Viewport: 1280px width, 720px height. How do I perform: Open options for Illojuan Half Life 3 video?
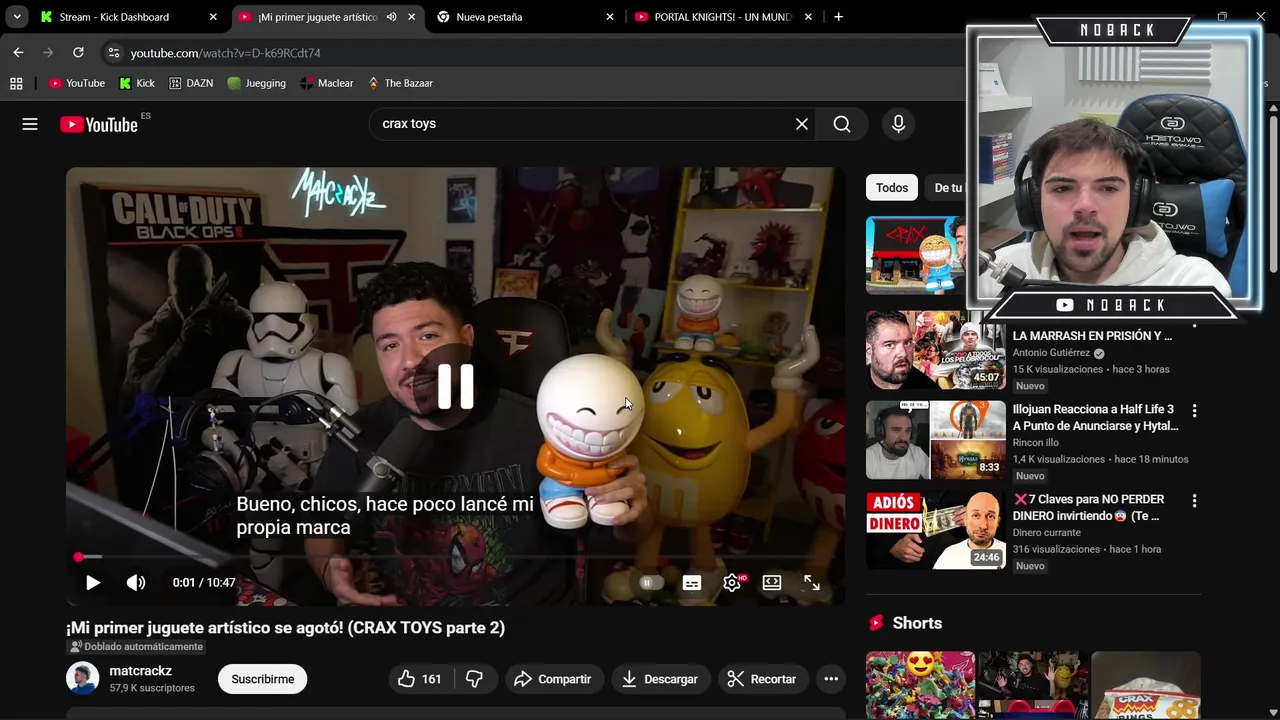coord(1194,411)
